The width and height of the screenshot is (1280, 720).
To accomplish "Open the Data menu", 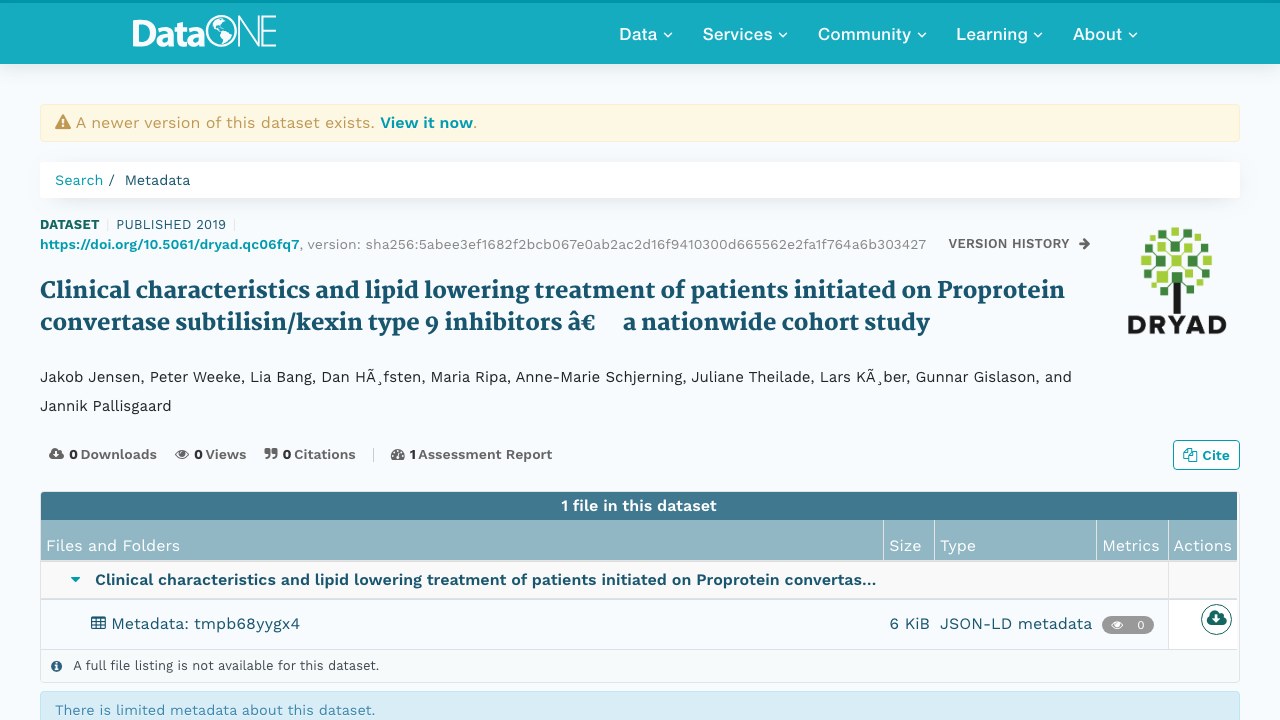I will coord(645,34).
